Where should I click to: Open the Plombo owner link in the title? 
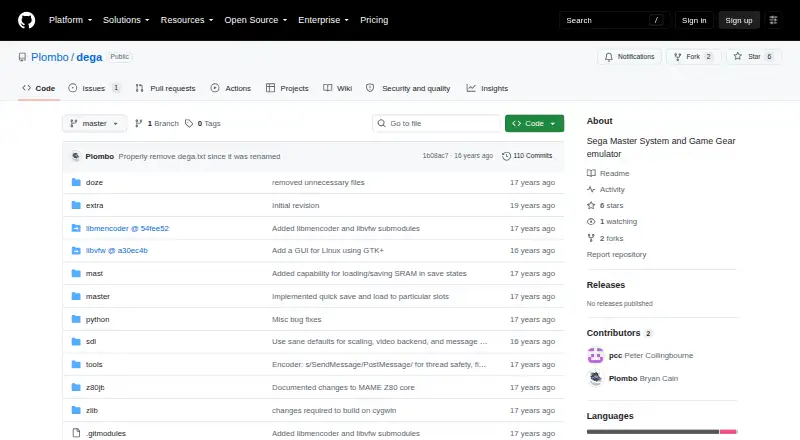coord(49,57)
